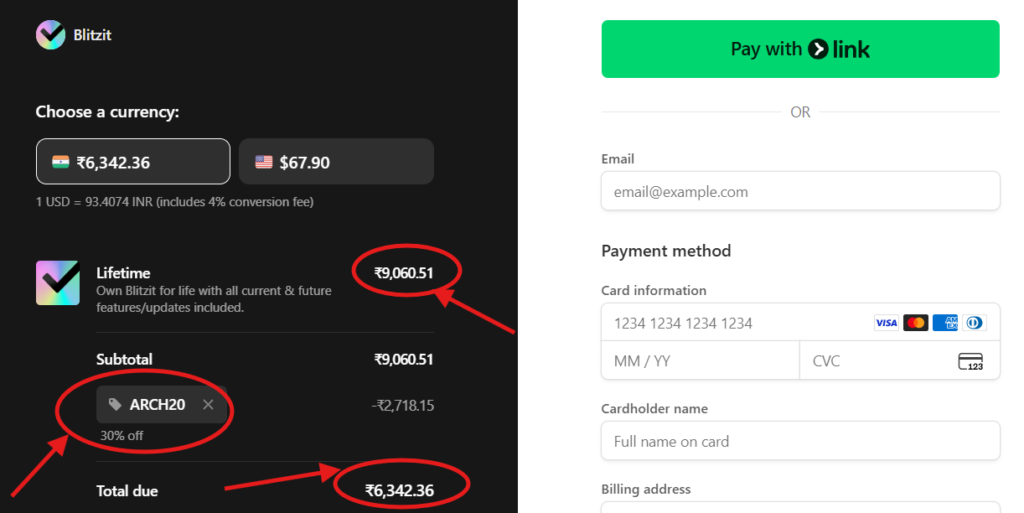Click the Blitzit logo icon

point(51,35)
